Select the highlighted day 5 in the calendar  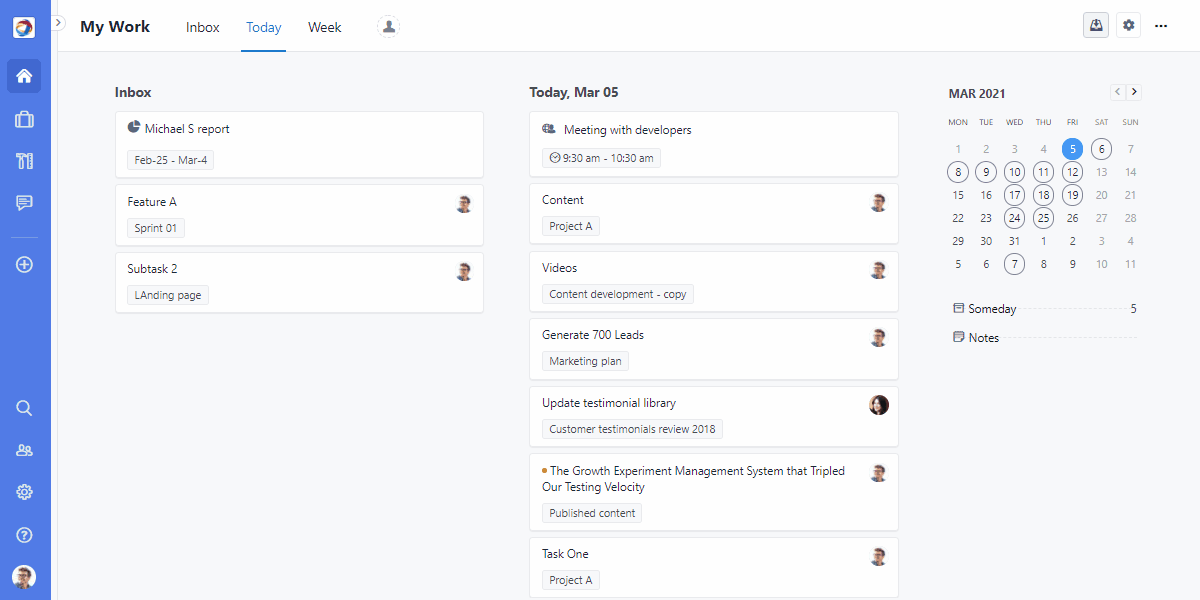pyautogui.click(x=1072, y=149)
